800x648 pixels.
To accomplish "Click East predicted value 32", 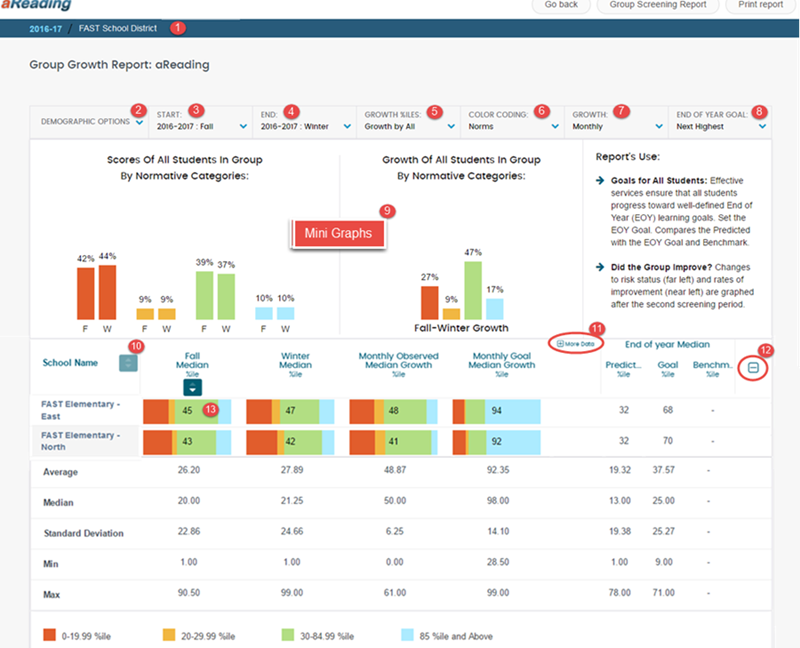I will [623, 410].
